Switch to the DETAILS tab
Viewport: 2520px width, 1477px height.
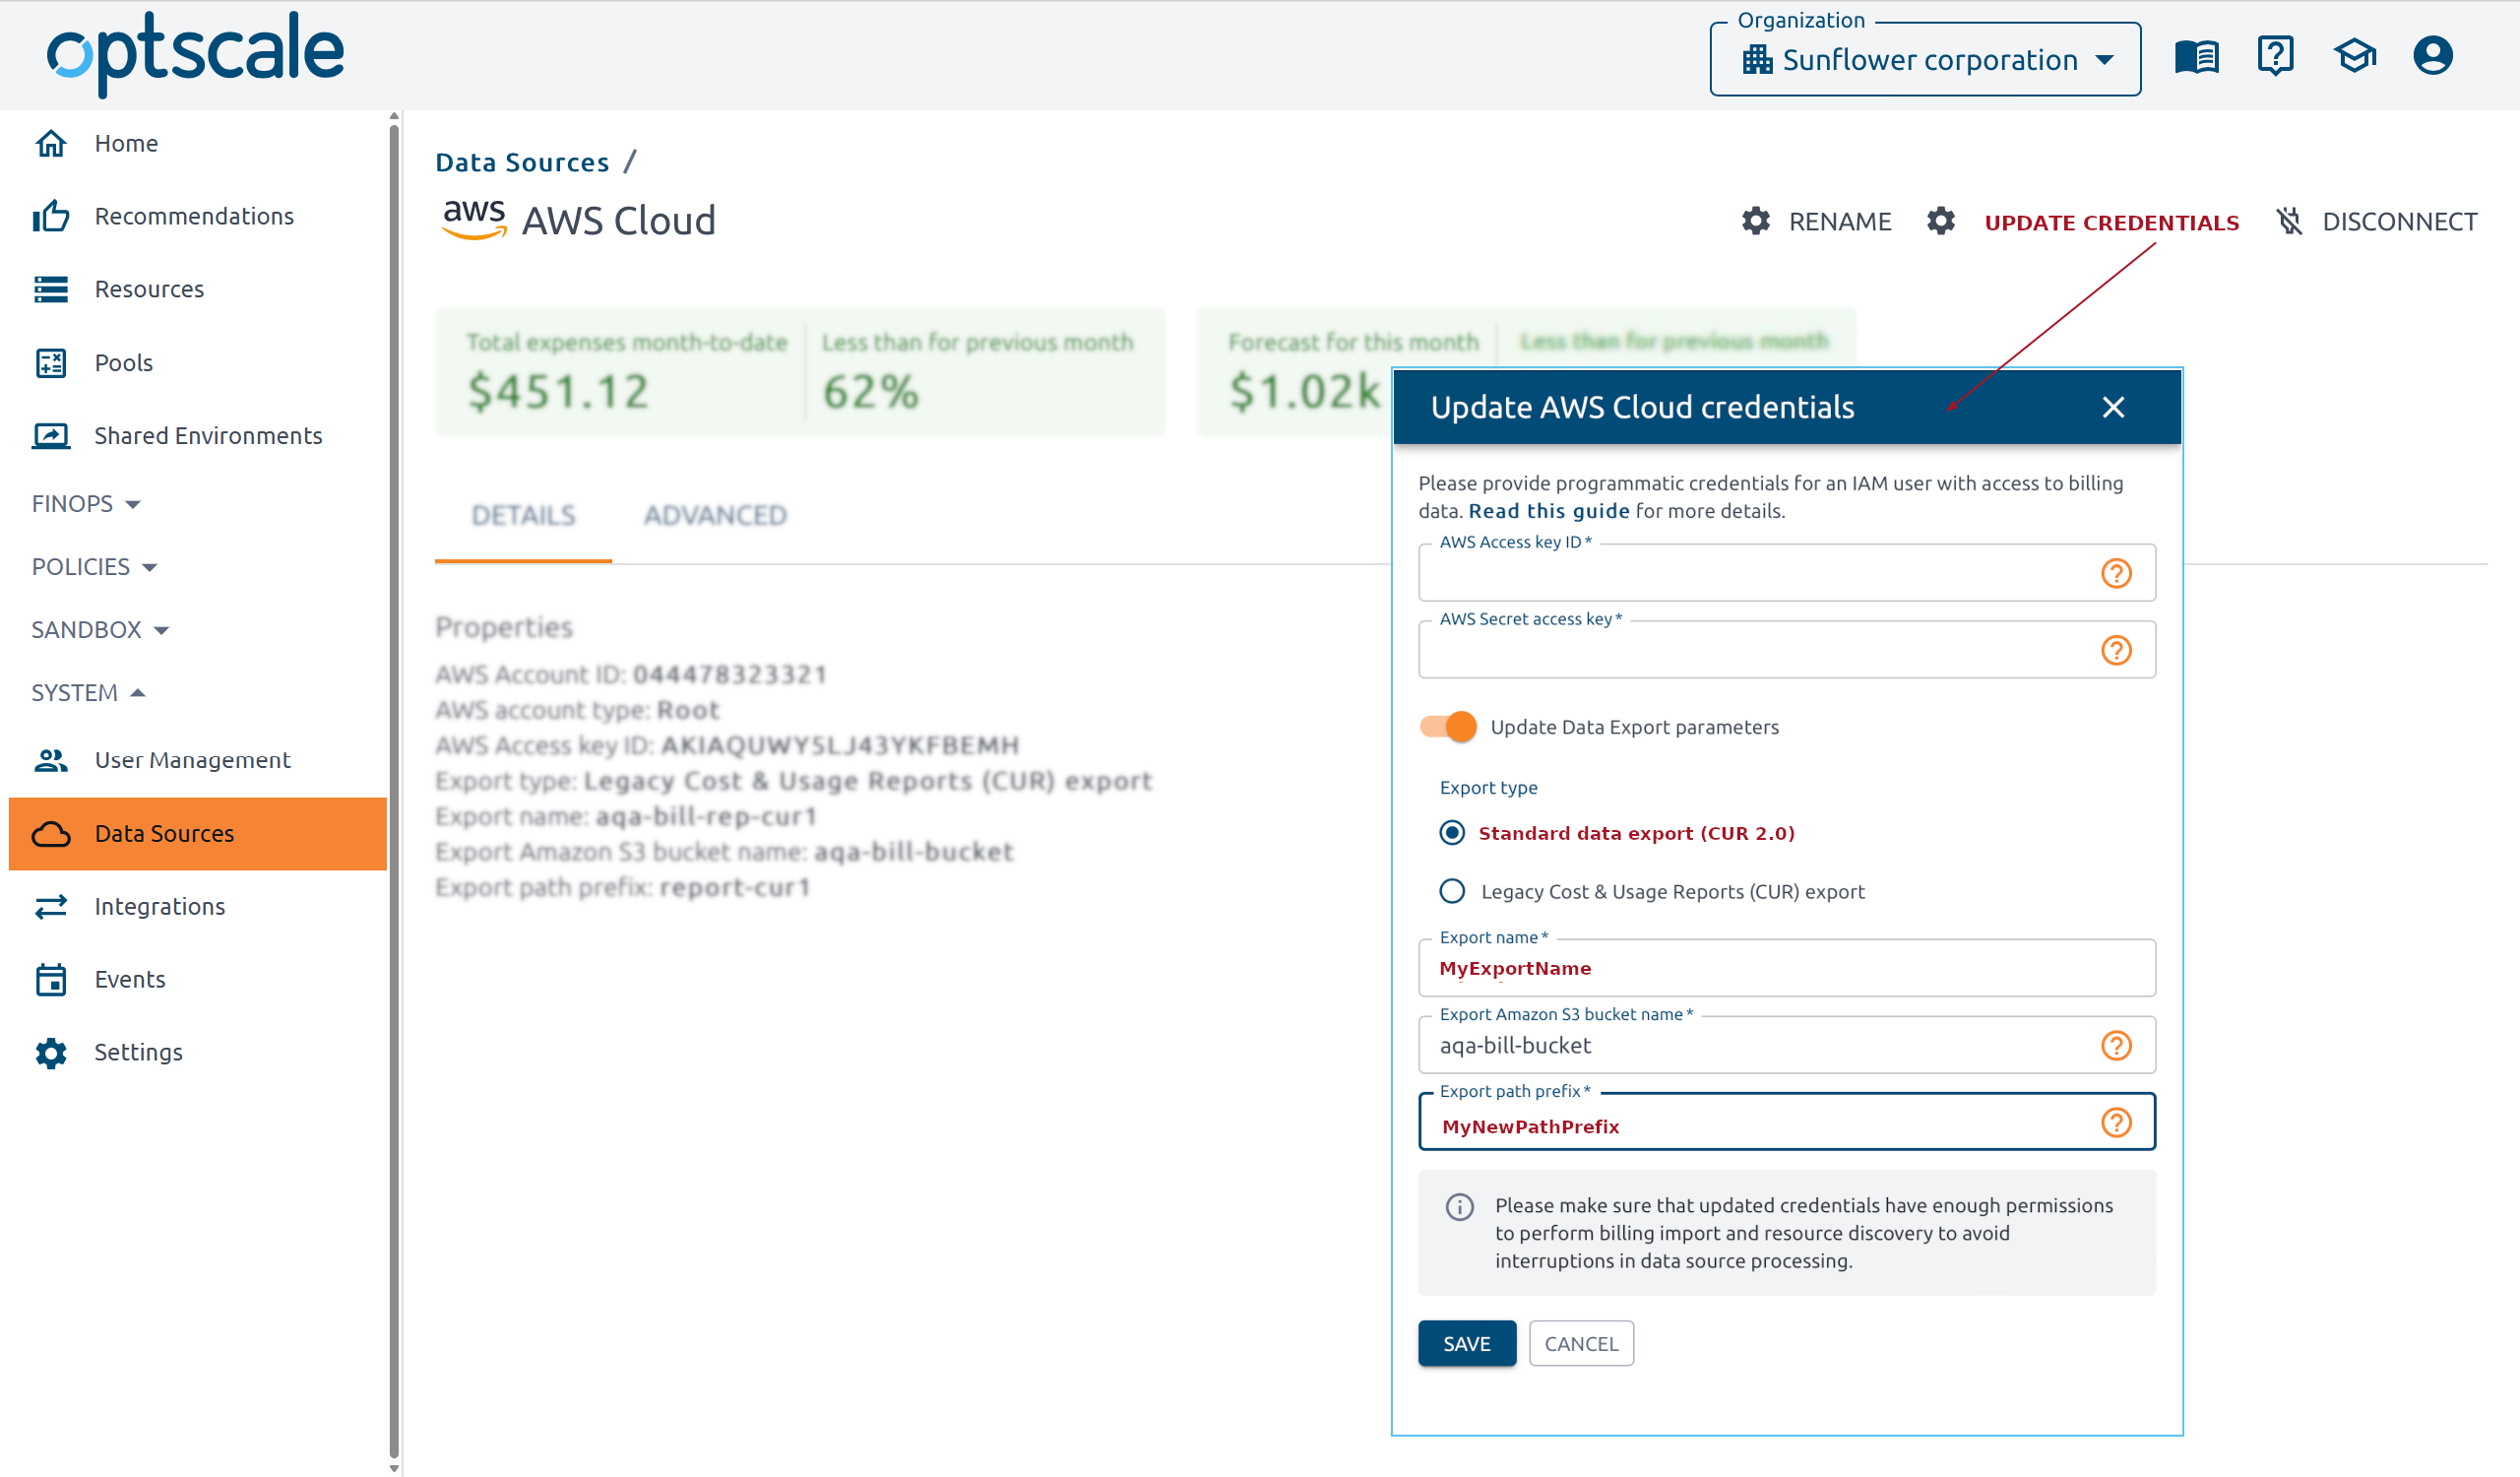tap(523, 516)
